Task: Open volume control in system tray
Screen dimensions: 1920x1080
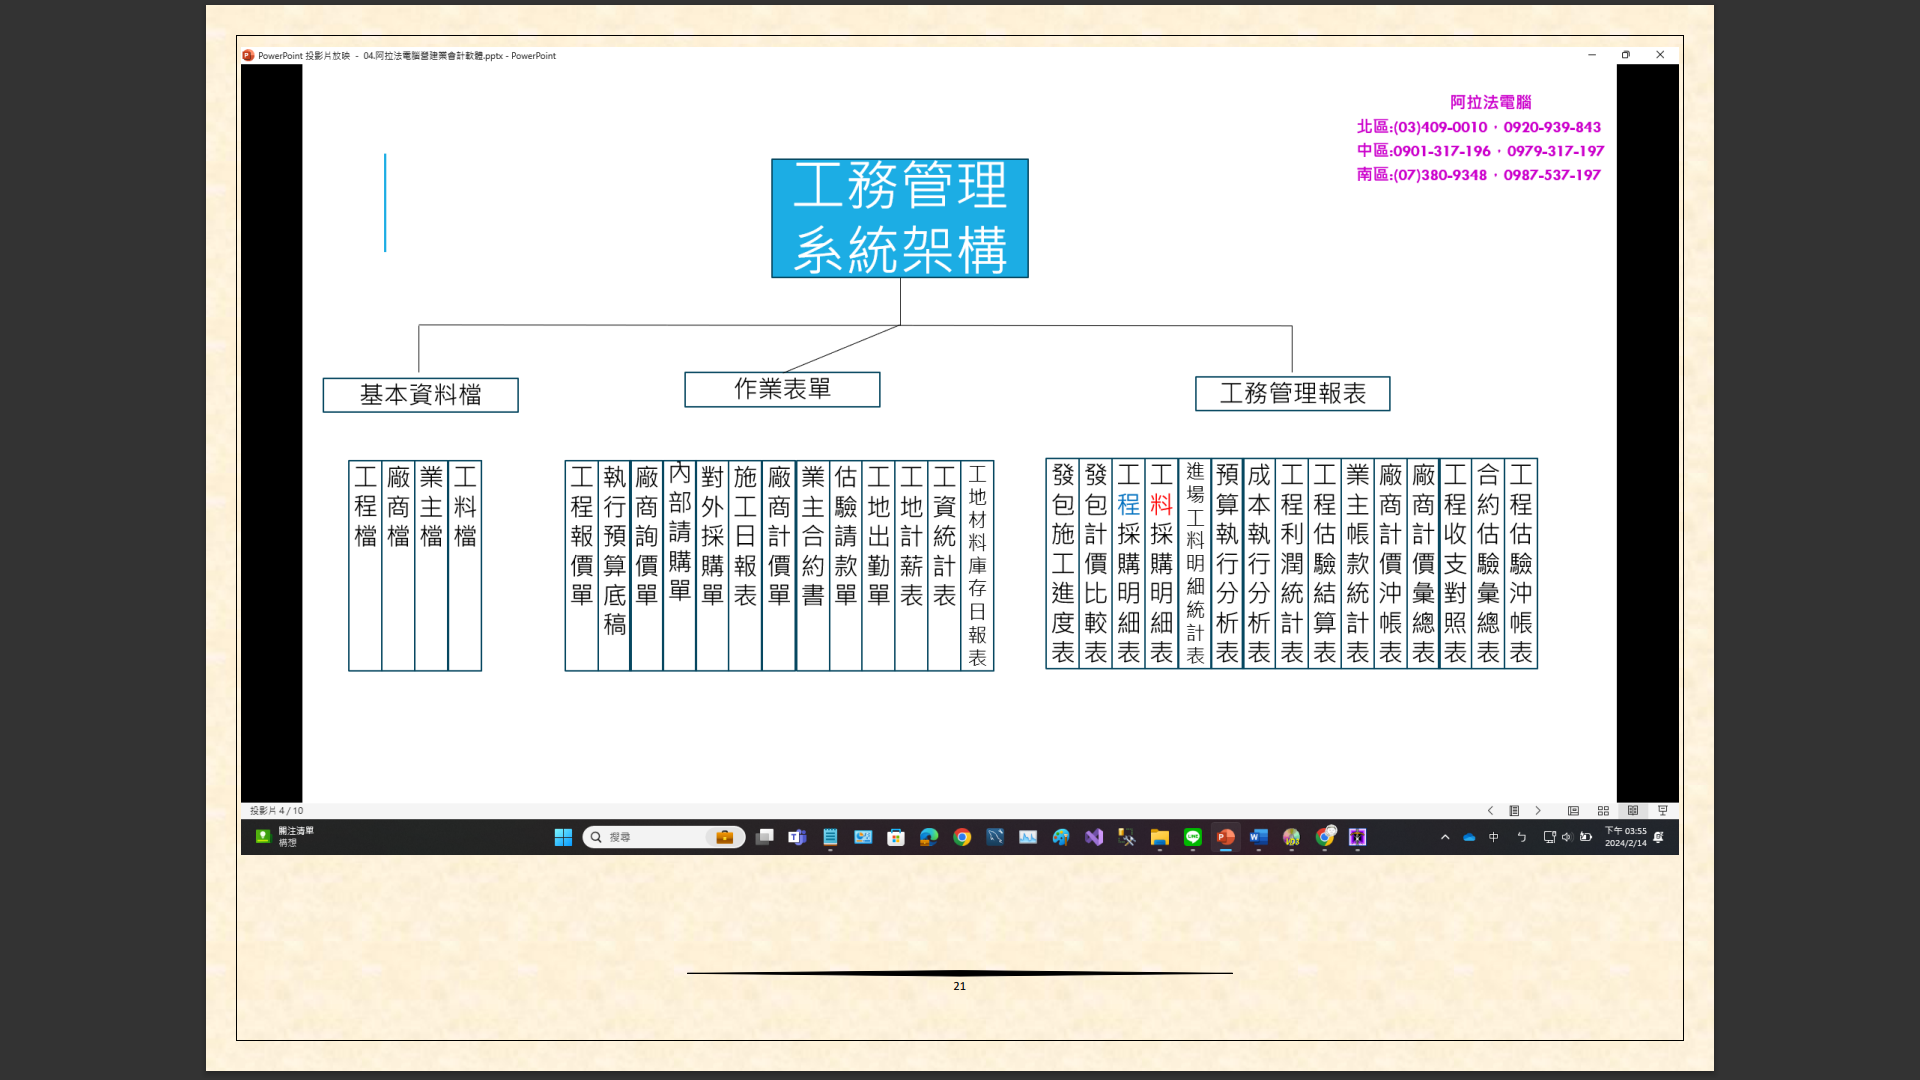Action: pyautogui.click(x=1567, y=837)
